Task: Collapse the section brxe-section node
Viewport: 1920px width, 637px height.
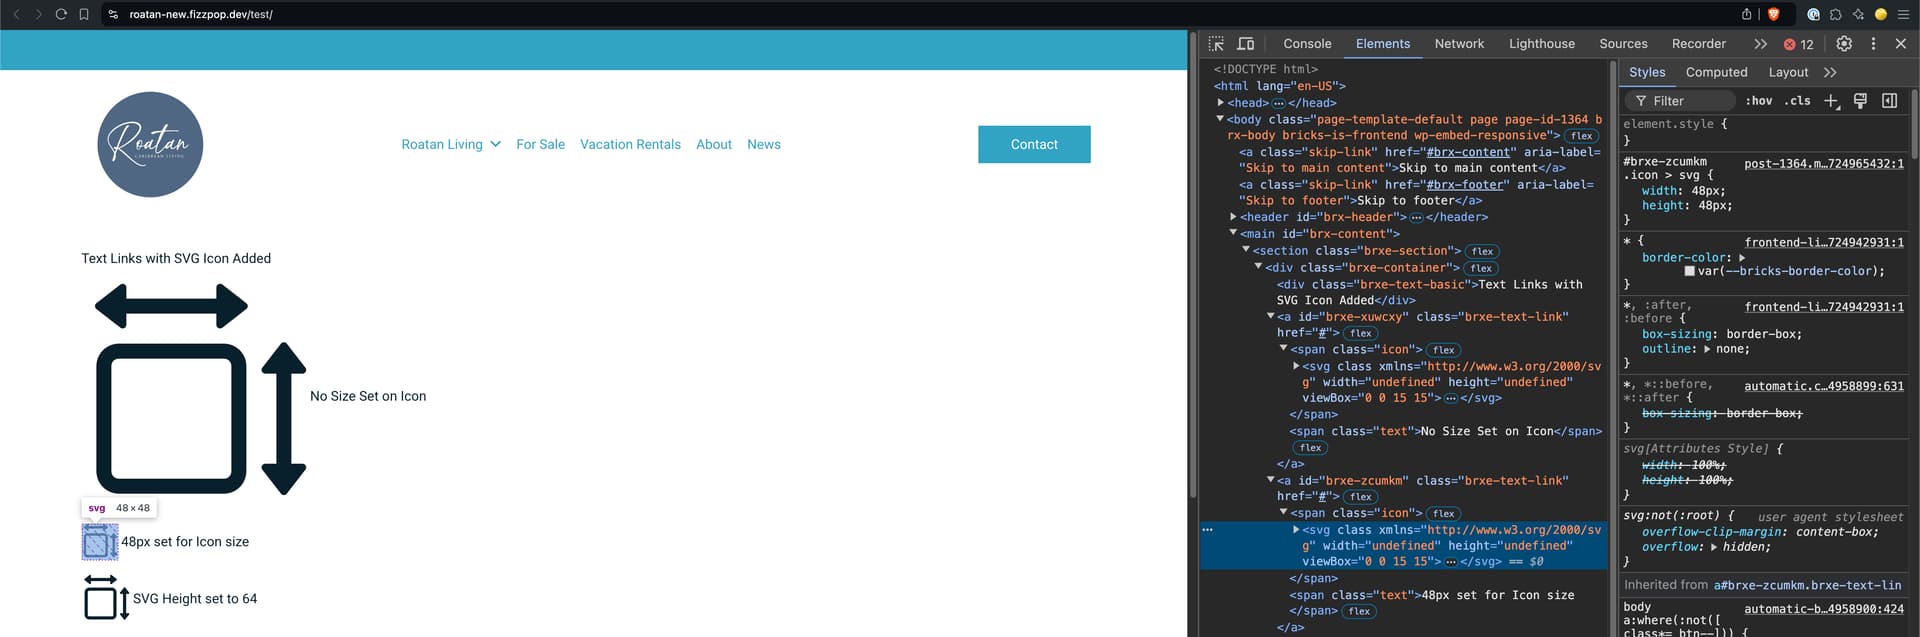Action: 1246,250
